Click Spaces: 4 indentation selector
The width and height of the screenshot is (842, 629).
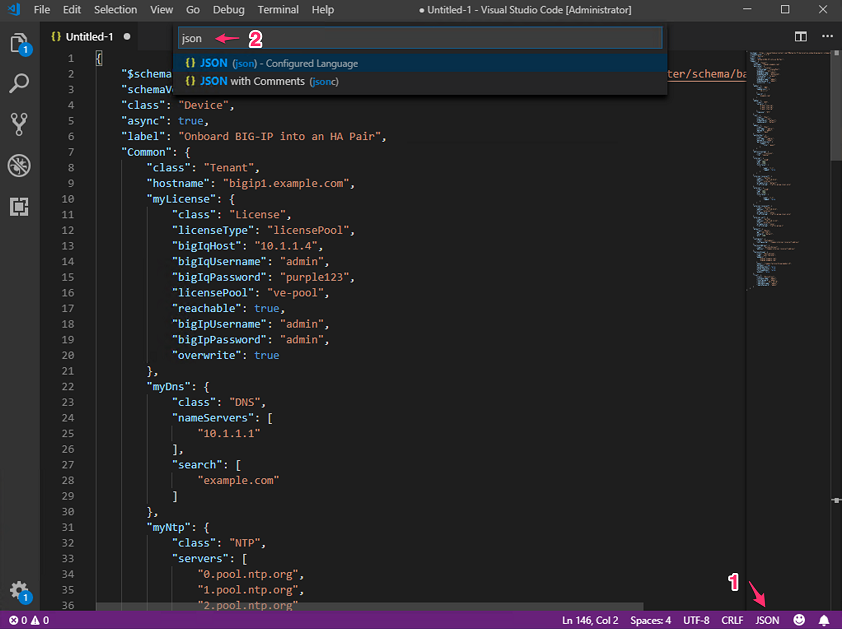click(x=650, y=620)
